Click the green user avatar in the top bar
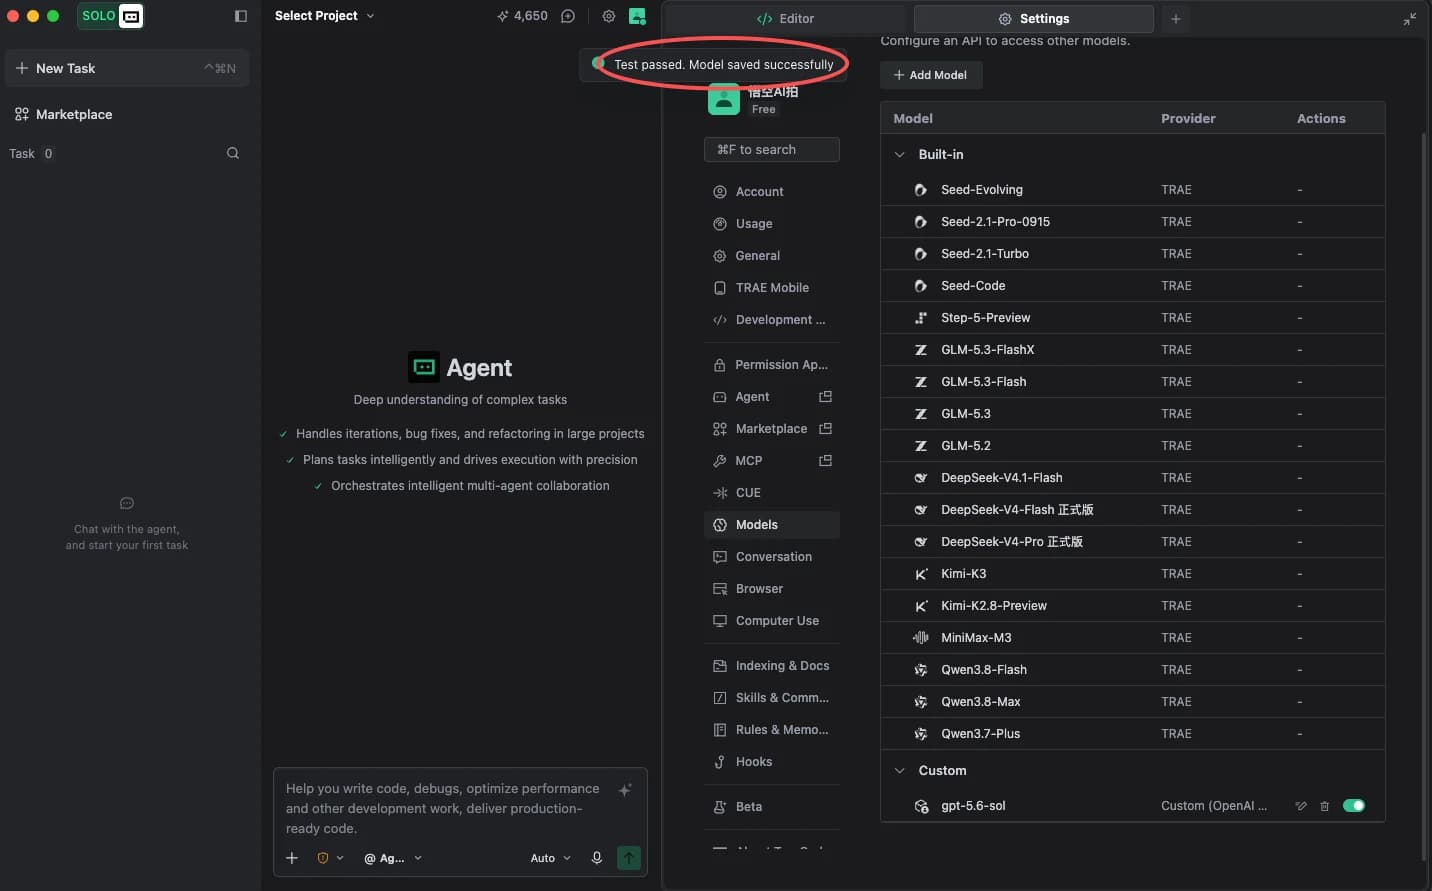This screenshot has width=1432, height=891. point(637,16)
